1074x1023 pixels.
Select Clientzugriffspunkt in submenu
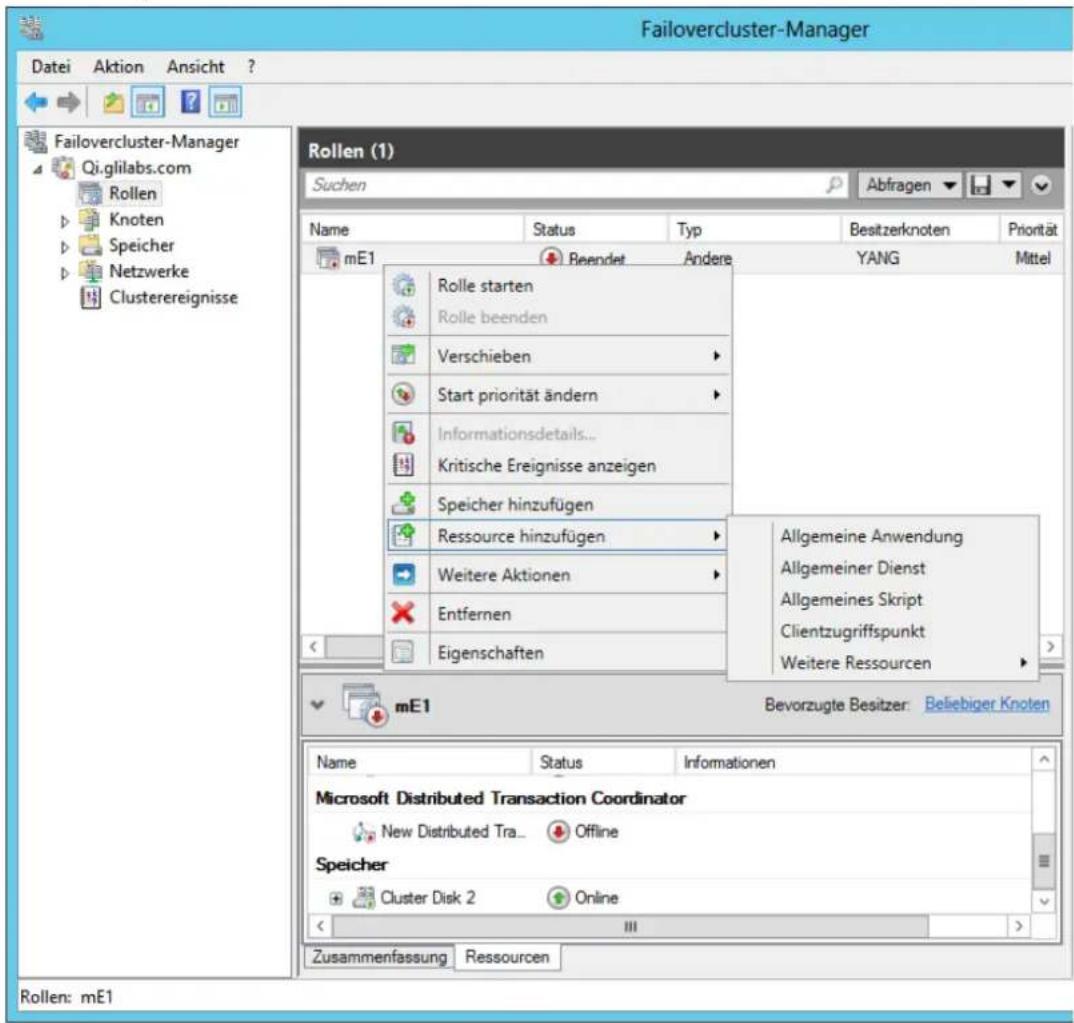853,631
